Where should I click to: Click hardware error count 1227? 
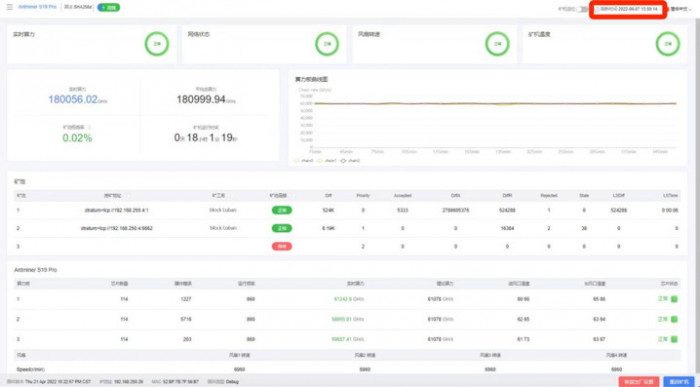pos(186,299)
